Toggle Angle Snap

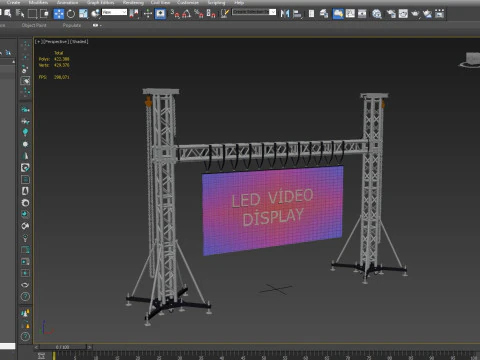coord(186,13)
